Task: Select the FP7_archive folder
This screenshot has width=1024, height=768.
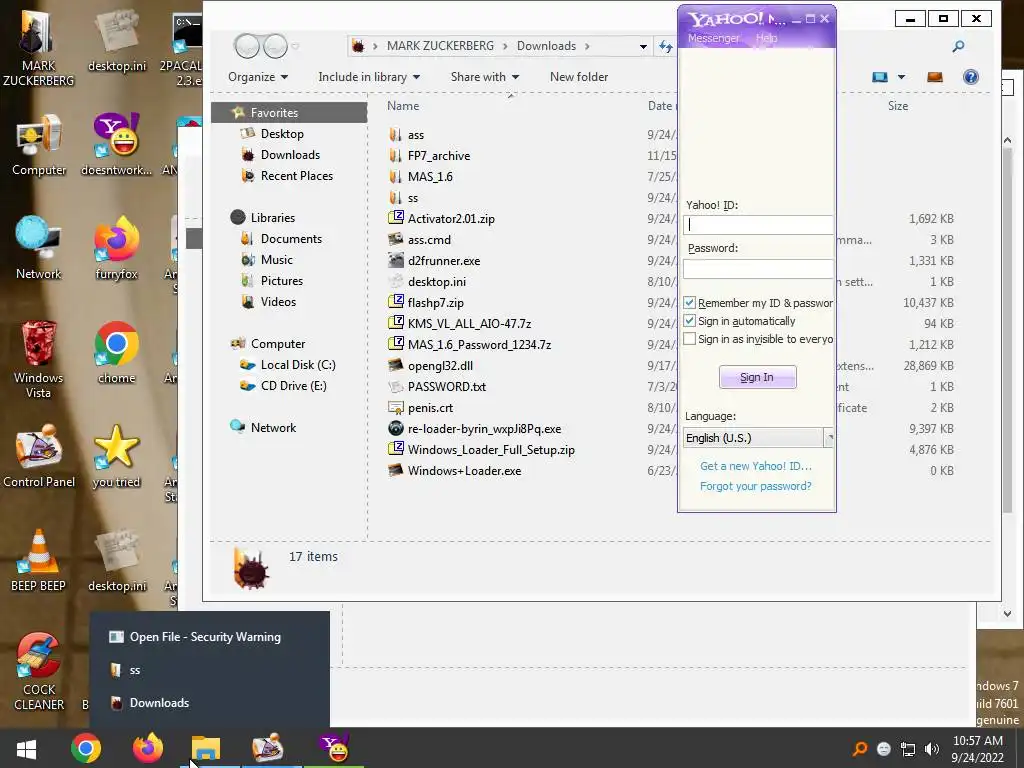Action: coord(439,155)
